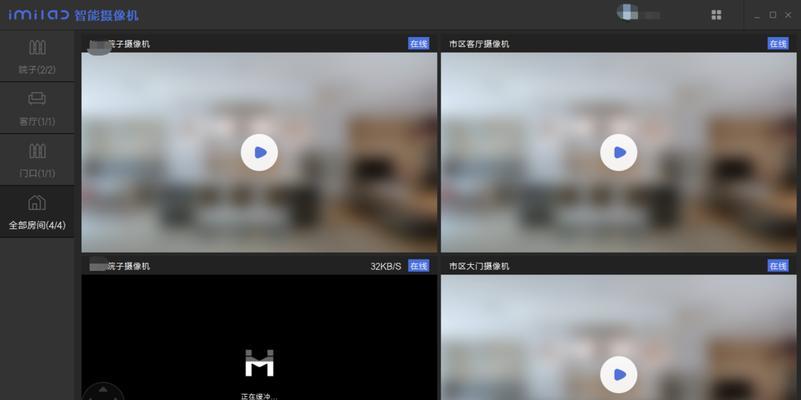The image size is (801, 400).
Task: Click the user avatar in title bar
Action: pyautogui.click(x=627, y=12)
